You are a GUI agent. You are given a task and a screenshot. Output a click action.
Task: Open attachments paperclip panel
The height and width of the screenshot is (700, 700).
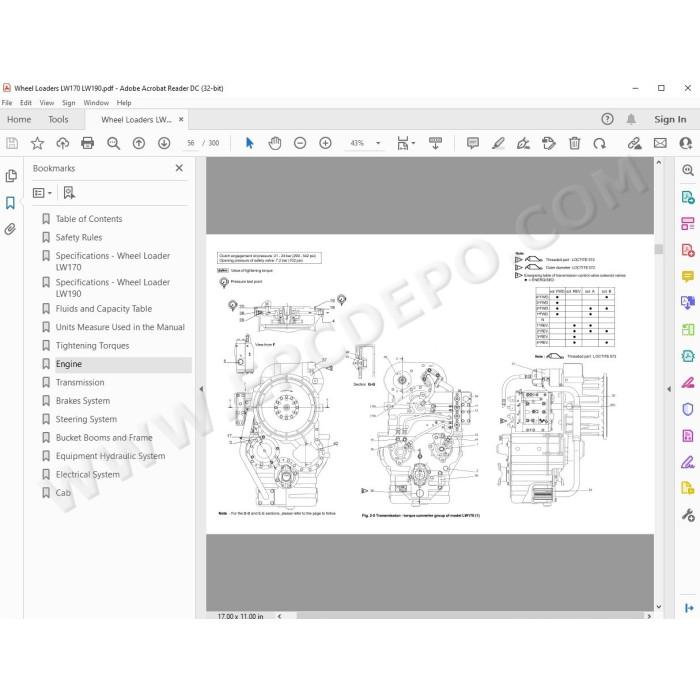point(10,229)
